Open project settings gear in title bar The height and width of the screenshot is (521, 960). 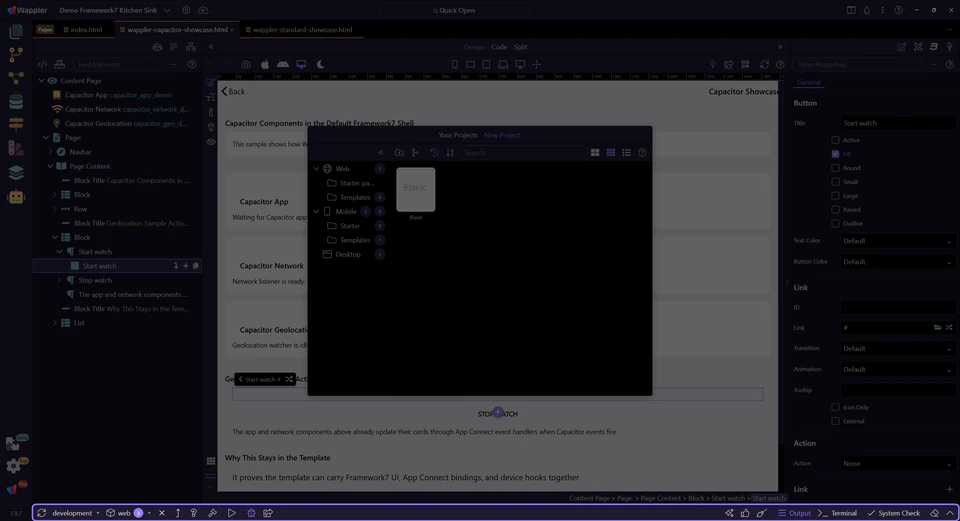[x=186, y=10]
